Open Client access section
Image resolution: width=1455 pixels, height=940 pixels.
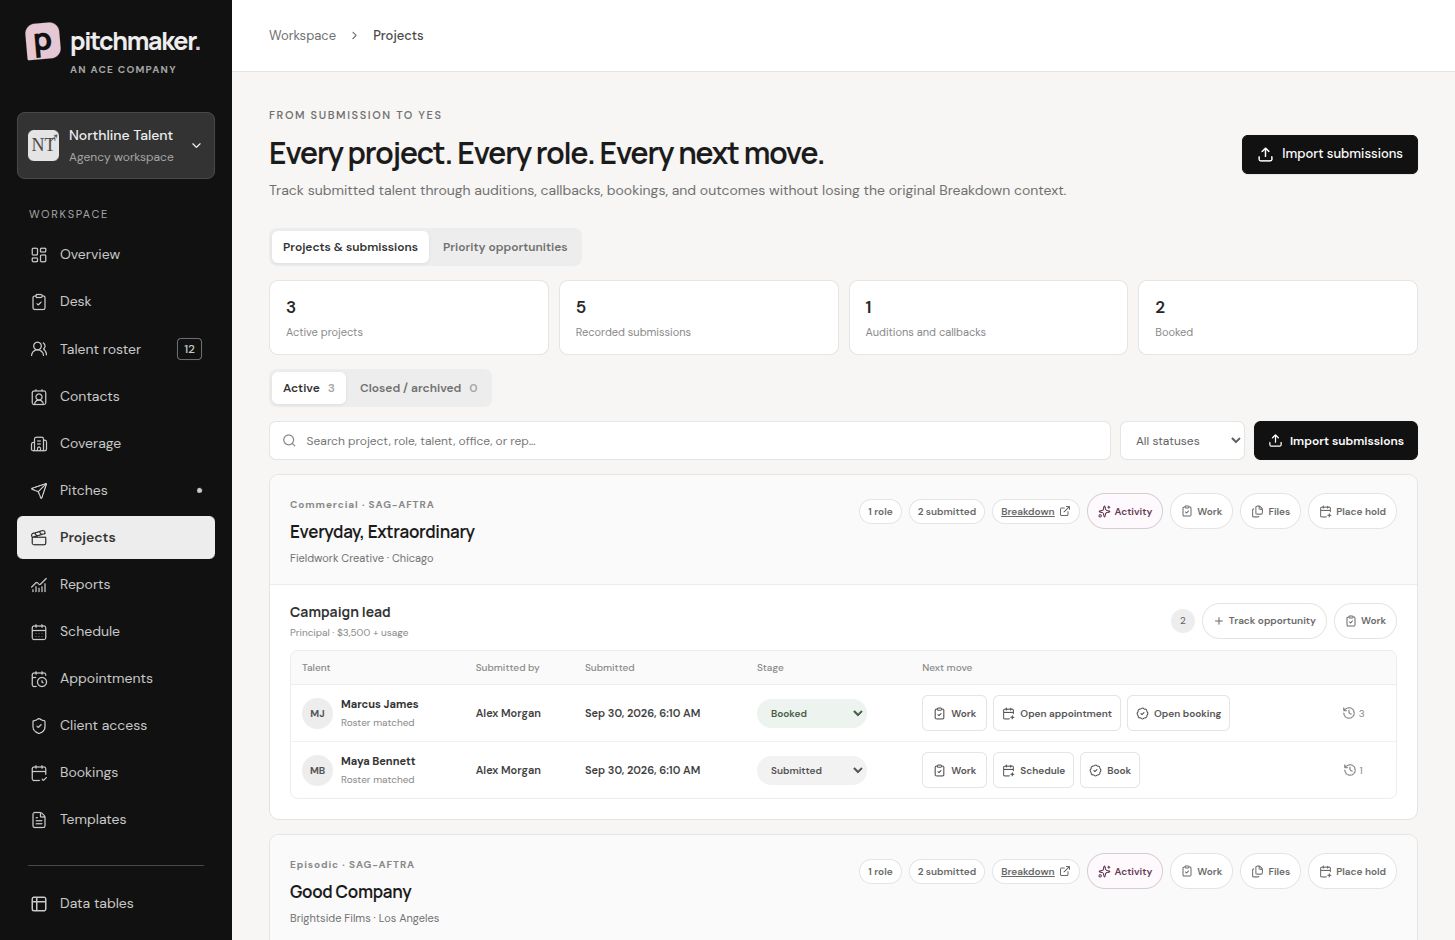coord(116,725)
